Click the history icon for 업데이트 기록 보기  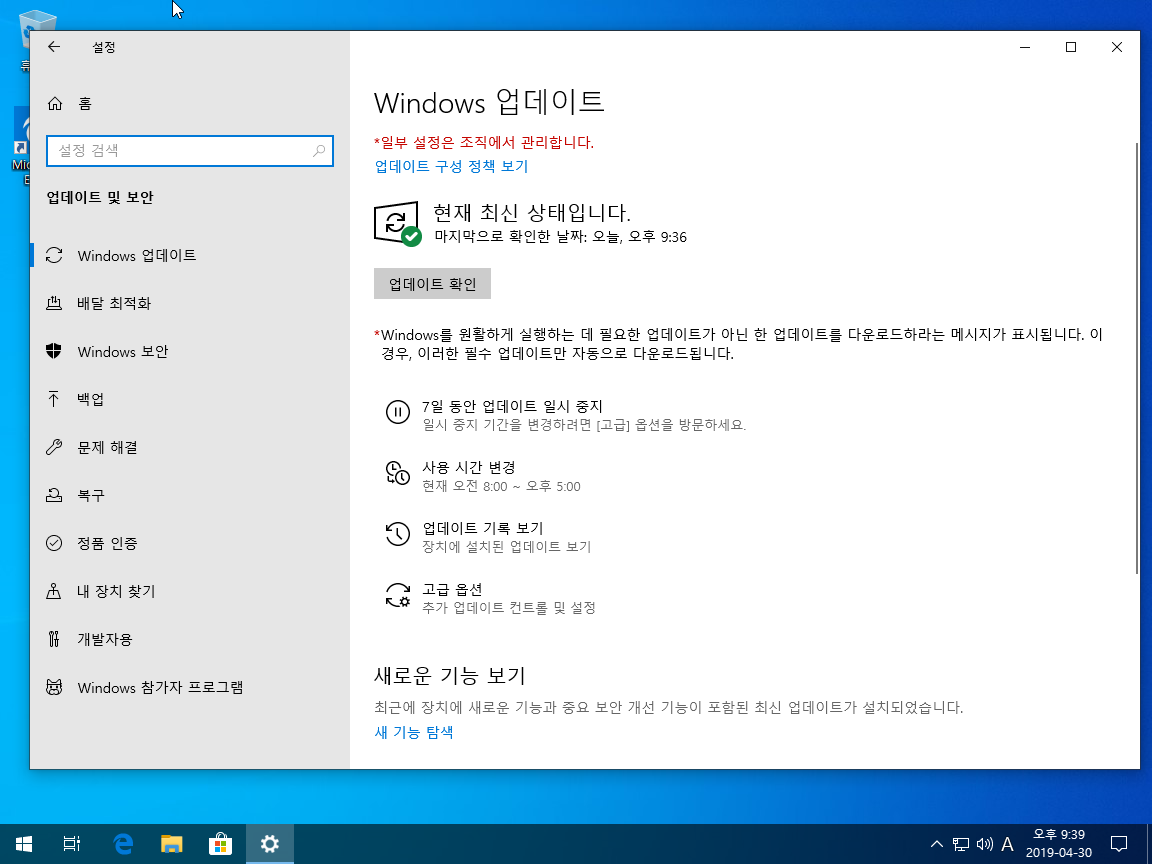click(x=397, y=534)
